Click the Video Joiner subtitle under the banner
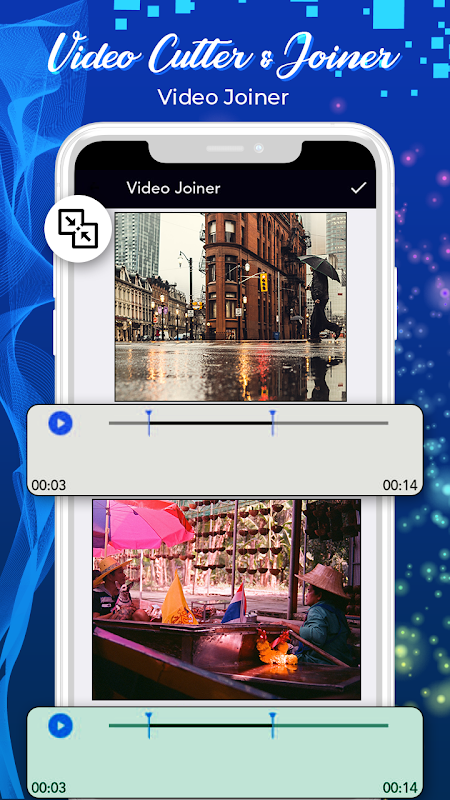 click(x=223, y=97)
